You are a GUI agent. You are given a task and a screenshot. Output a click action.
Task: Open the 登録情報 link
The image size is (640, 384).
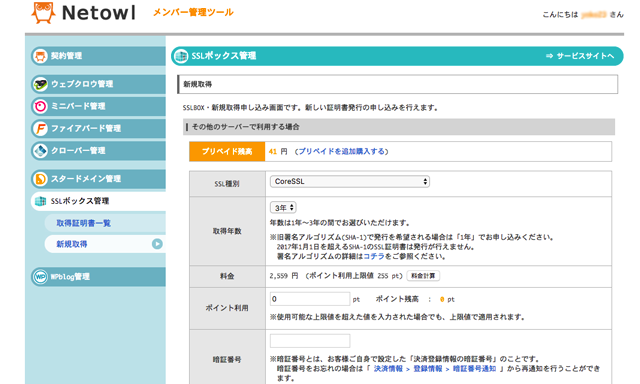tap(427, 368)
